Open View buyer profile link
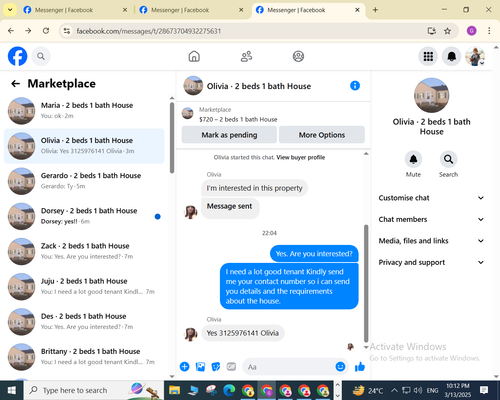500x400 pixels. [300, 157]
